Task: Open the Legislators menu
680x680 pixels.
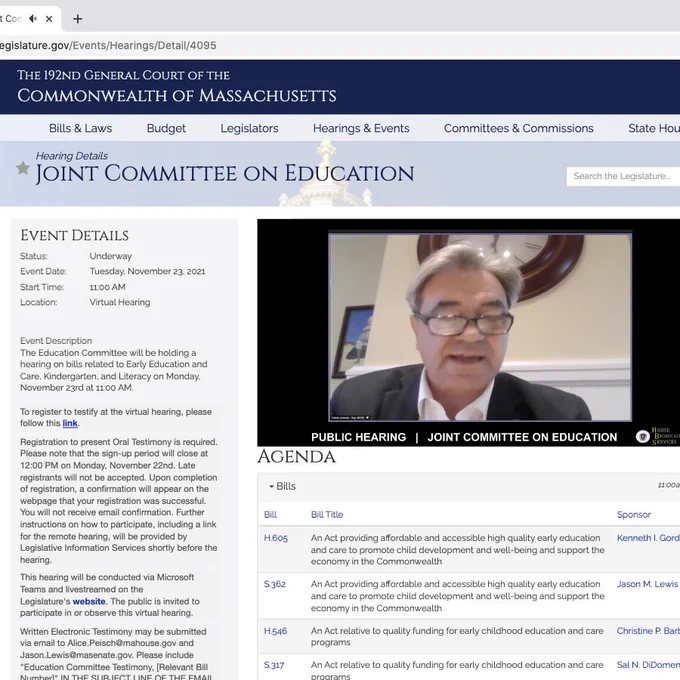Action: [x=249, y=128]
